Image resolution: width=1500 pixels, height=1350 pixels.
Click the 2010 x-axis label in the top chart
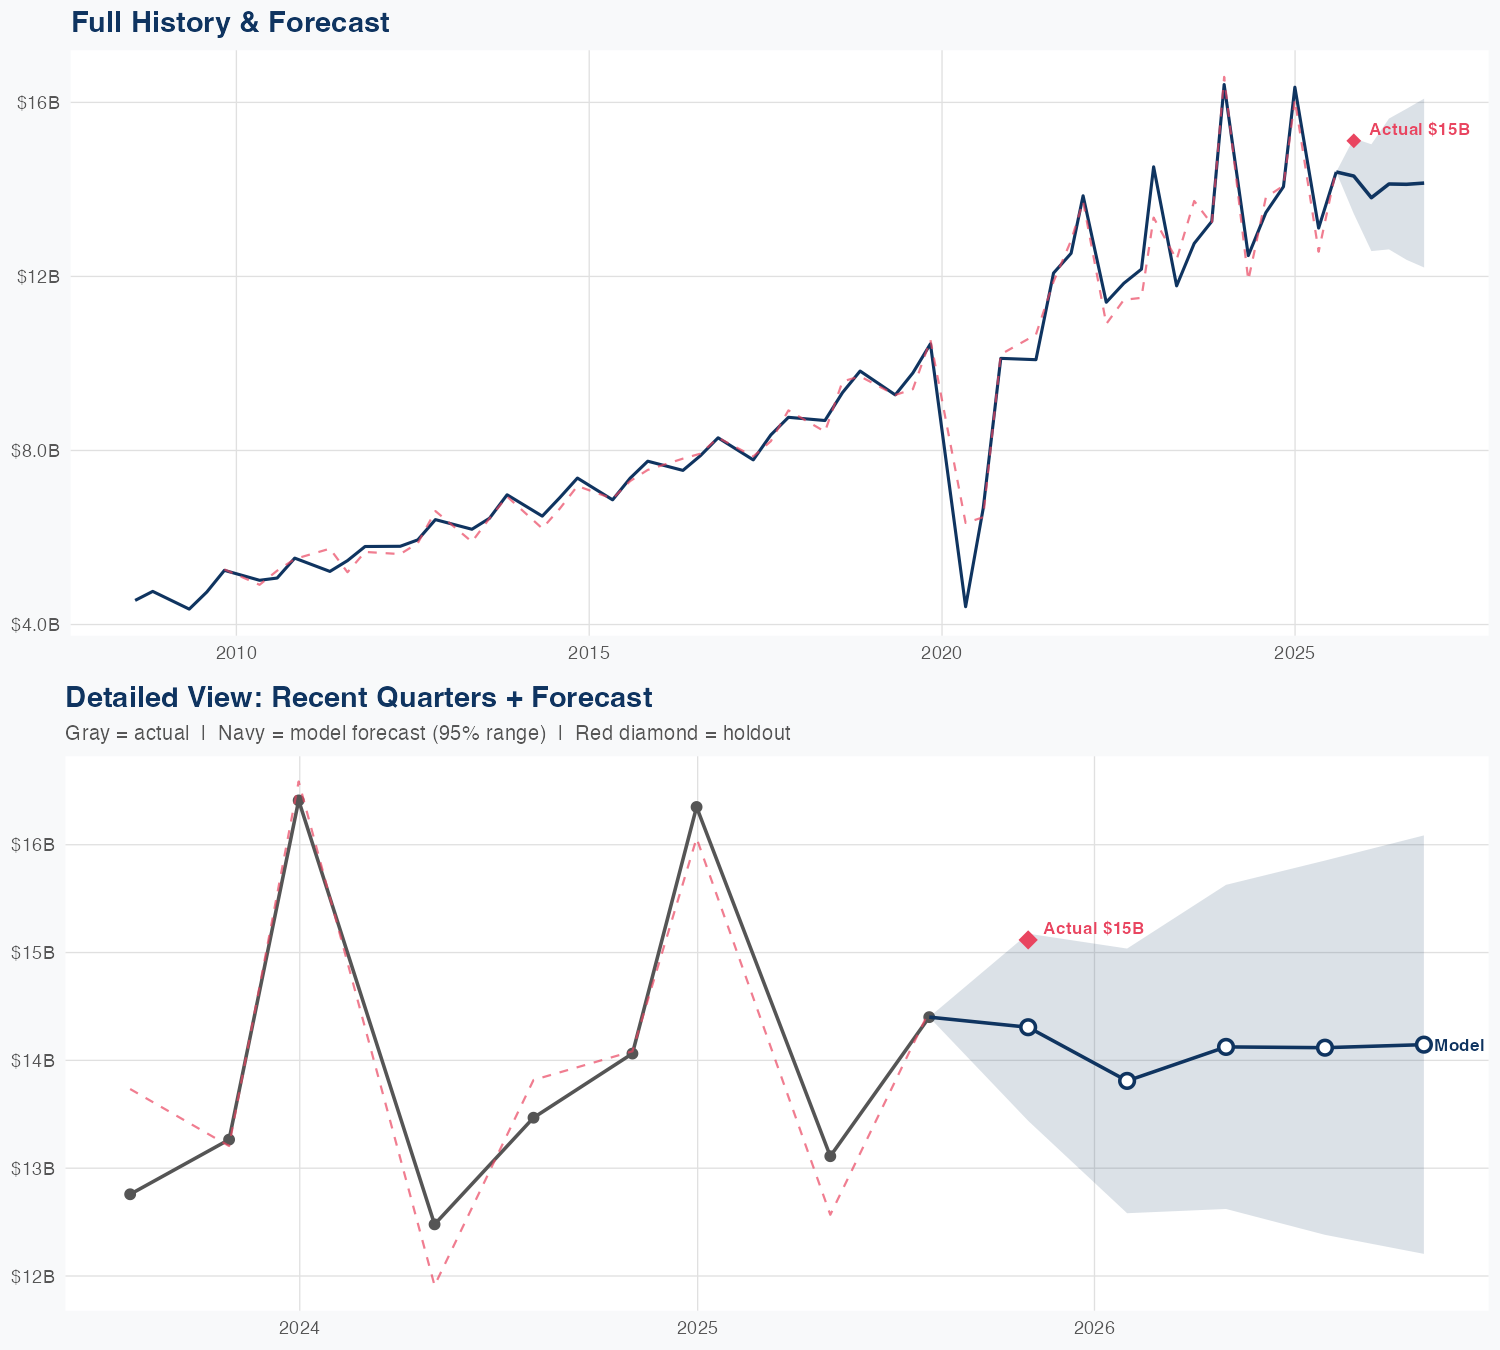(236, 653)
